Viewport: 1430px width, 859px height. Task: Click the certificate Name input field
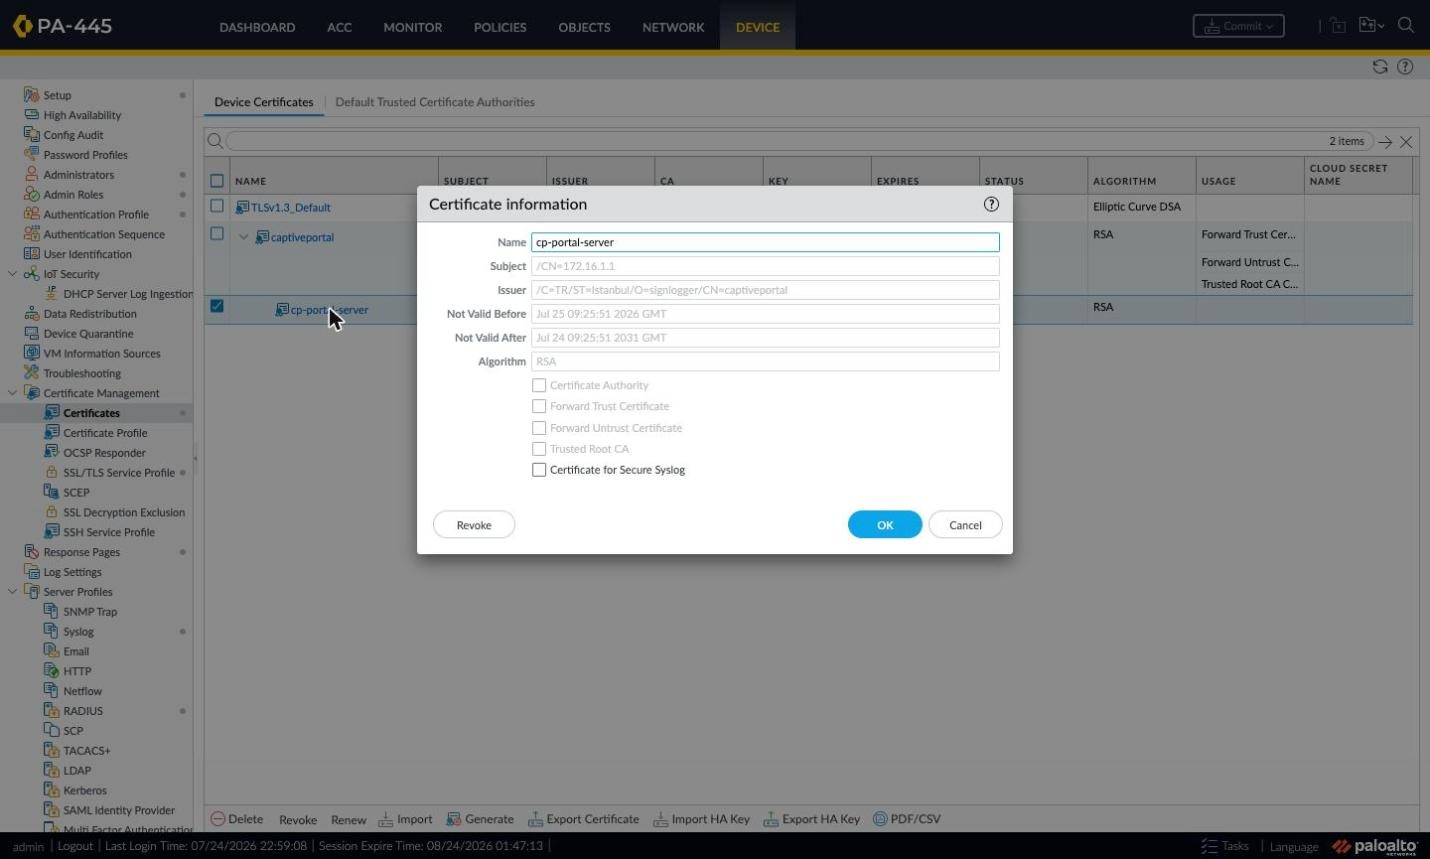(x=765, y=242)
